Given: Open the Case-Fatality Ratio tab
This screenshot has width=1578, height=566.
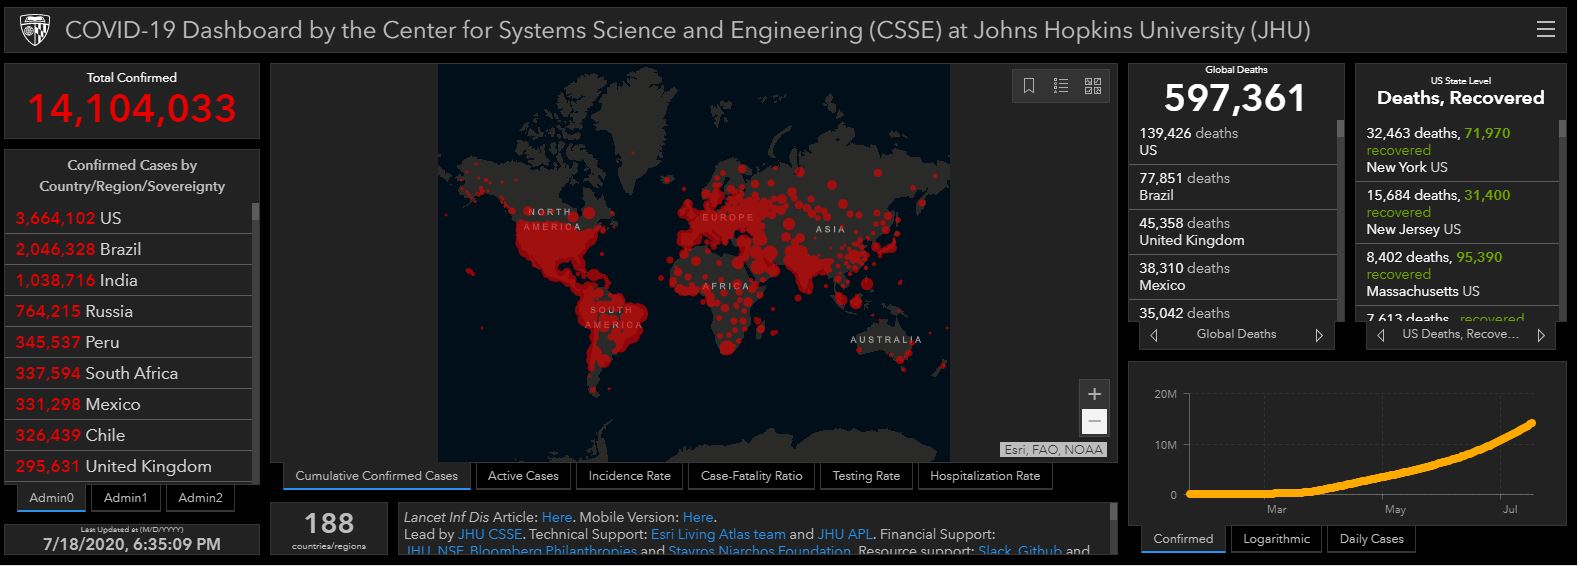Looking at the screenshot, I should coord(752,476).
